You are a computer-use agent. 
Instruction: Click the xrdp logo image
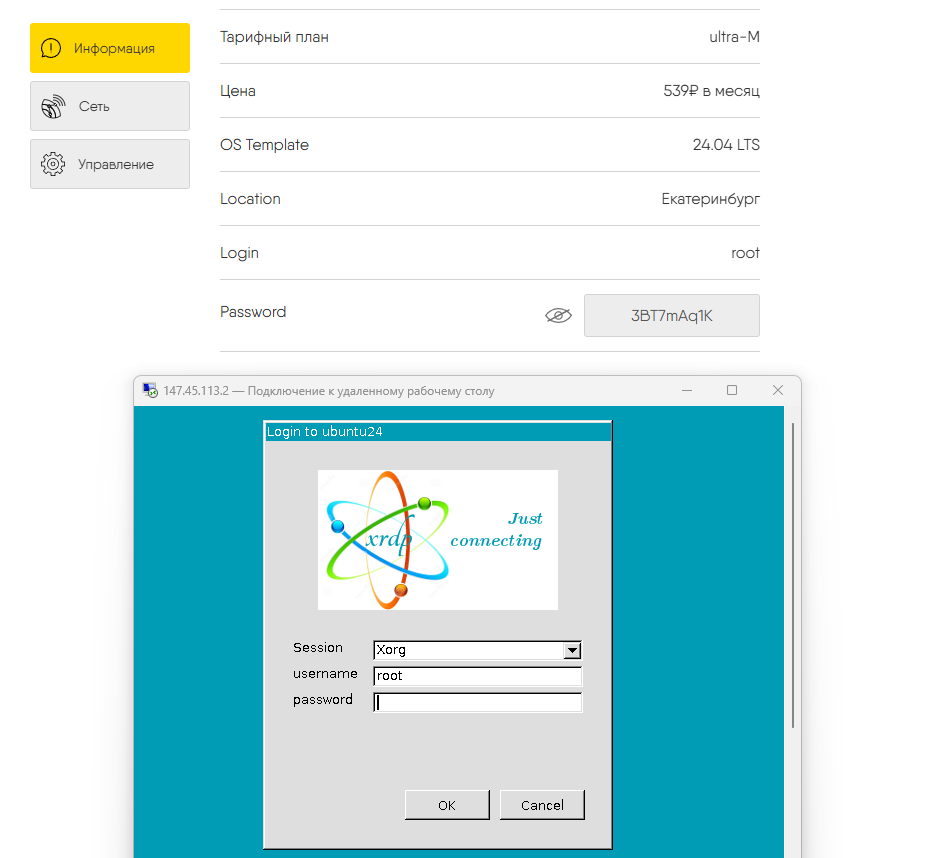(x=438, y=540)
